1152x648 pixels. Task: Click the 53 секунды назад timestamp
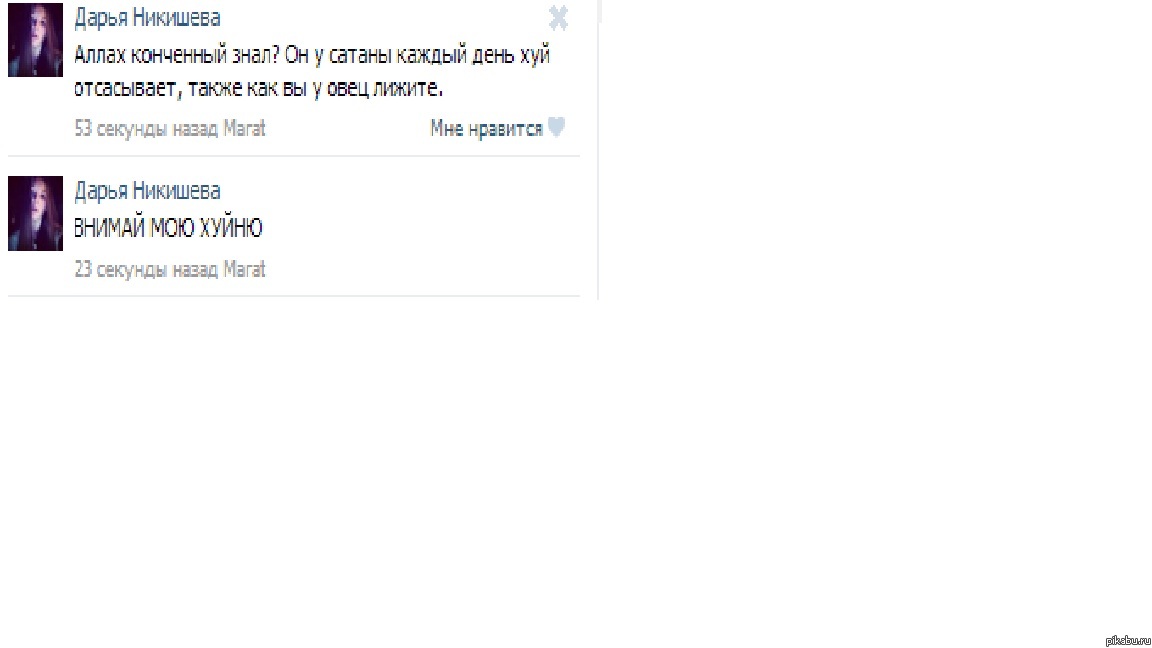[x=145, y=129]
